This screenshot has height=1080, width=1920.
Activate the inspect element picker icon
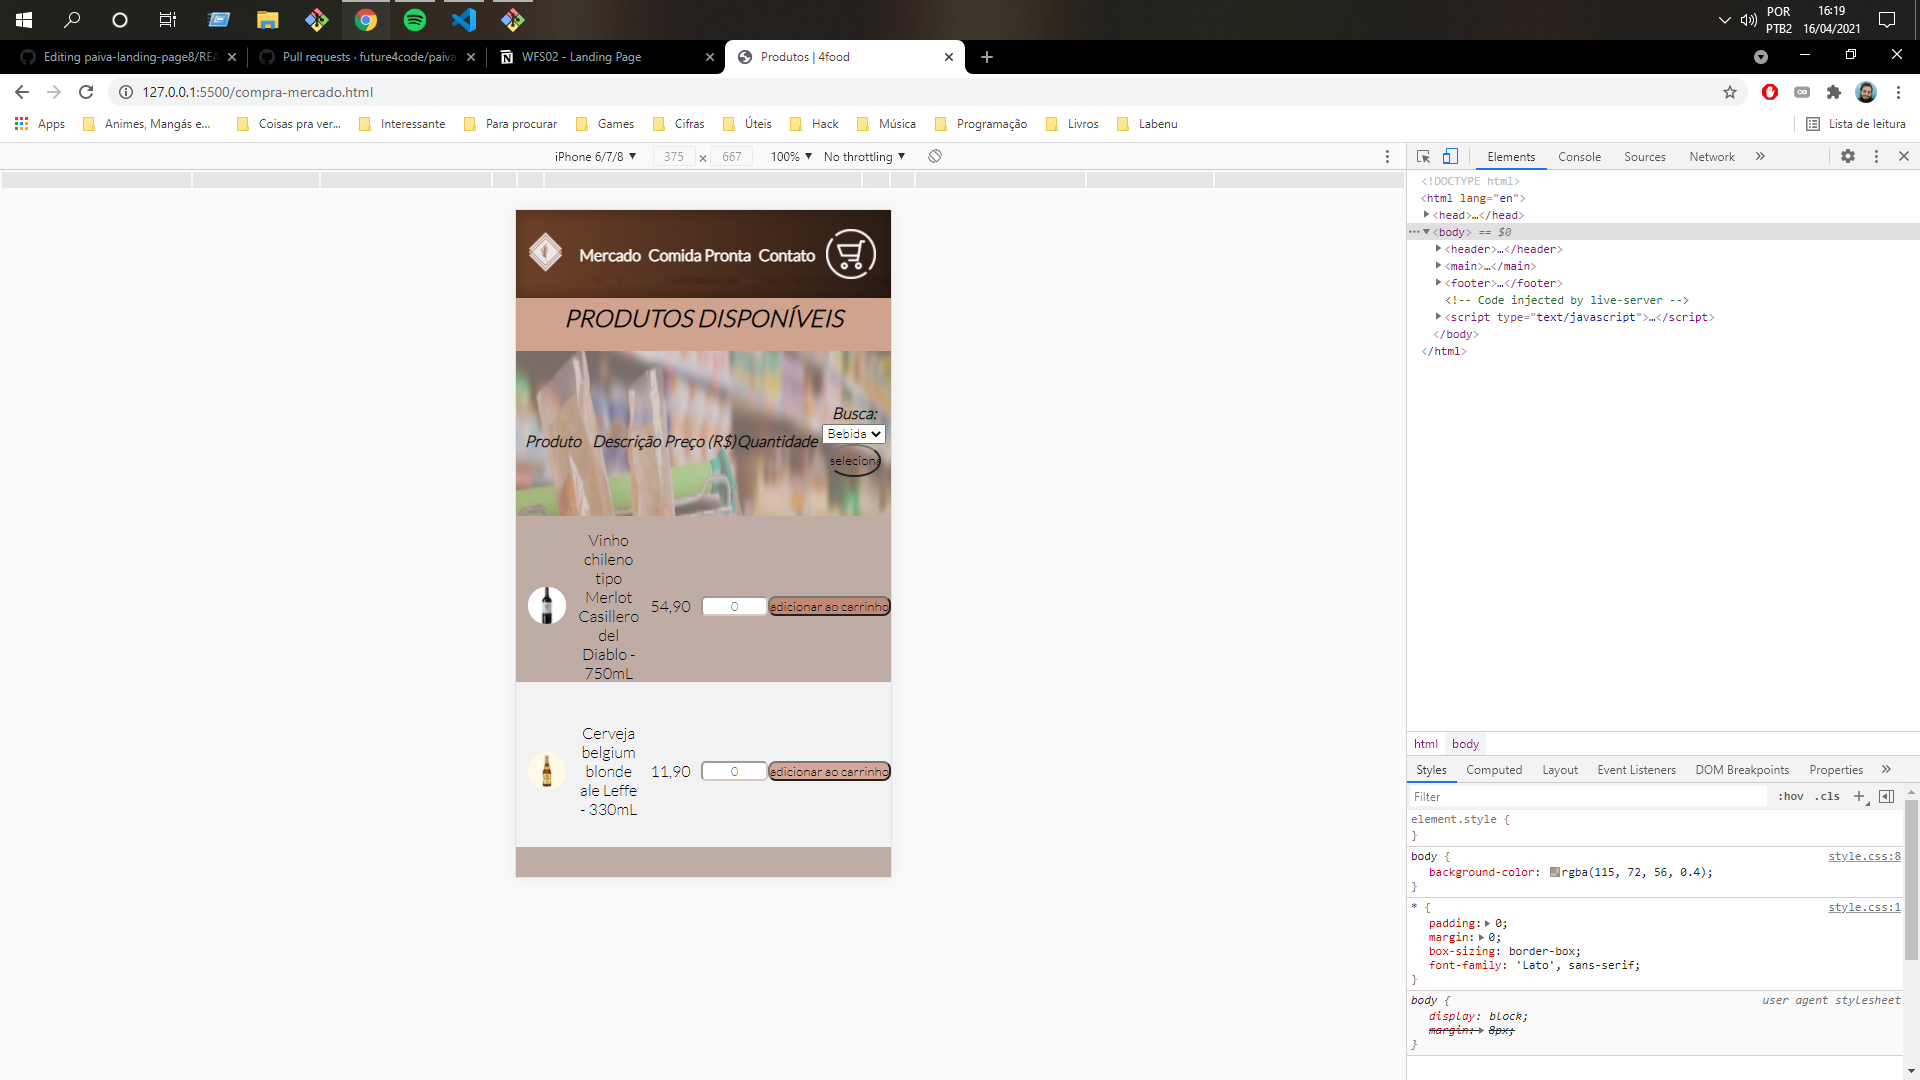[1423, 156]
